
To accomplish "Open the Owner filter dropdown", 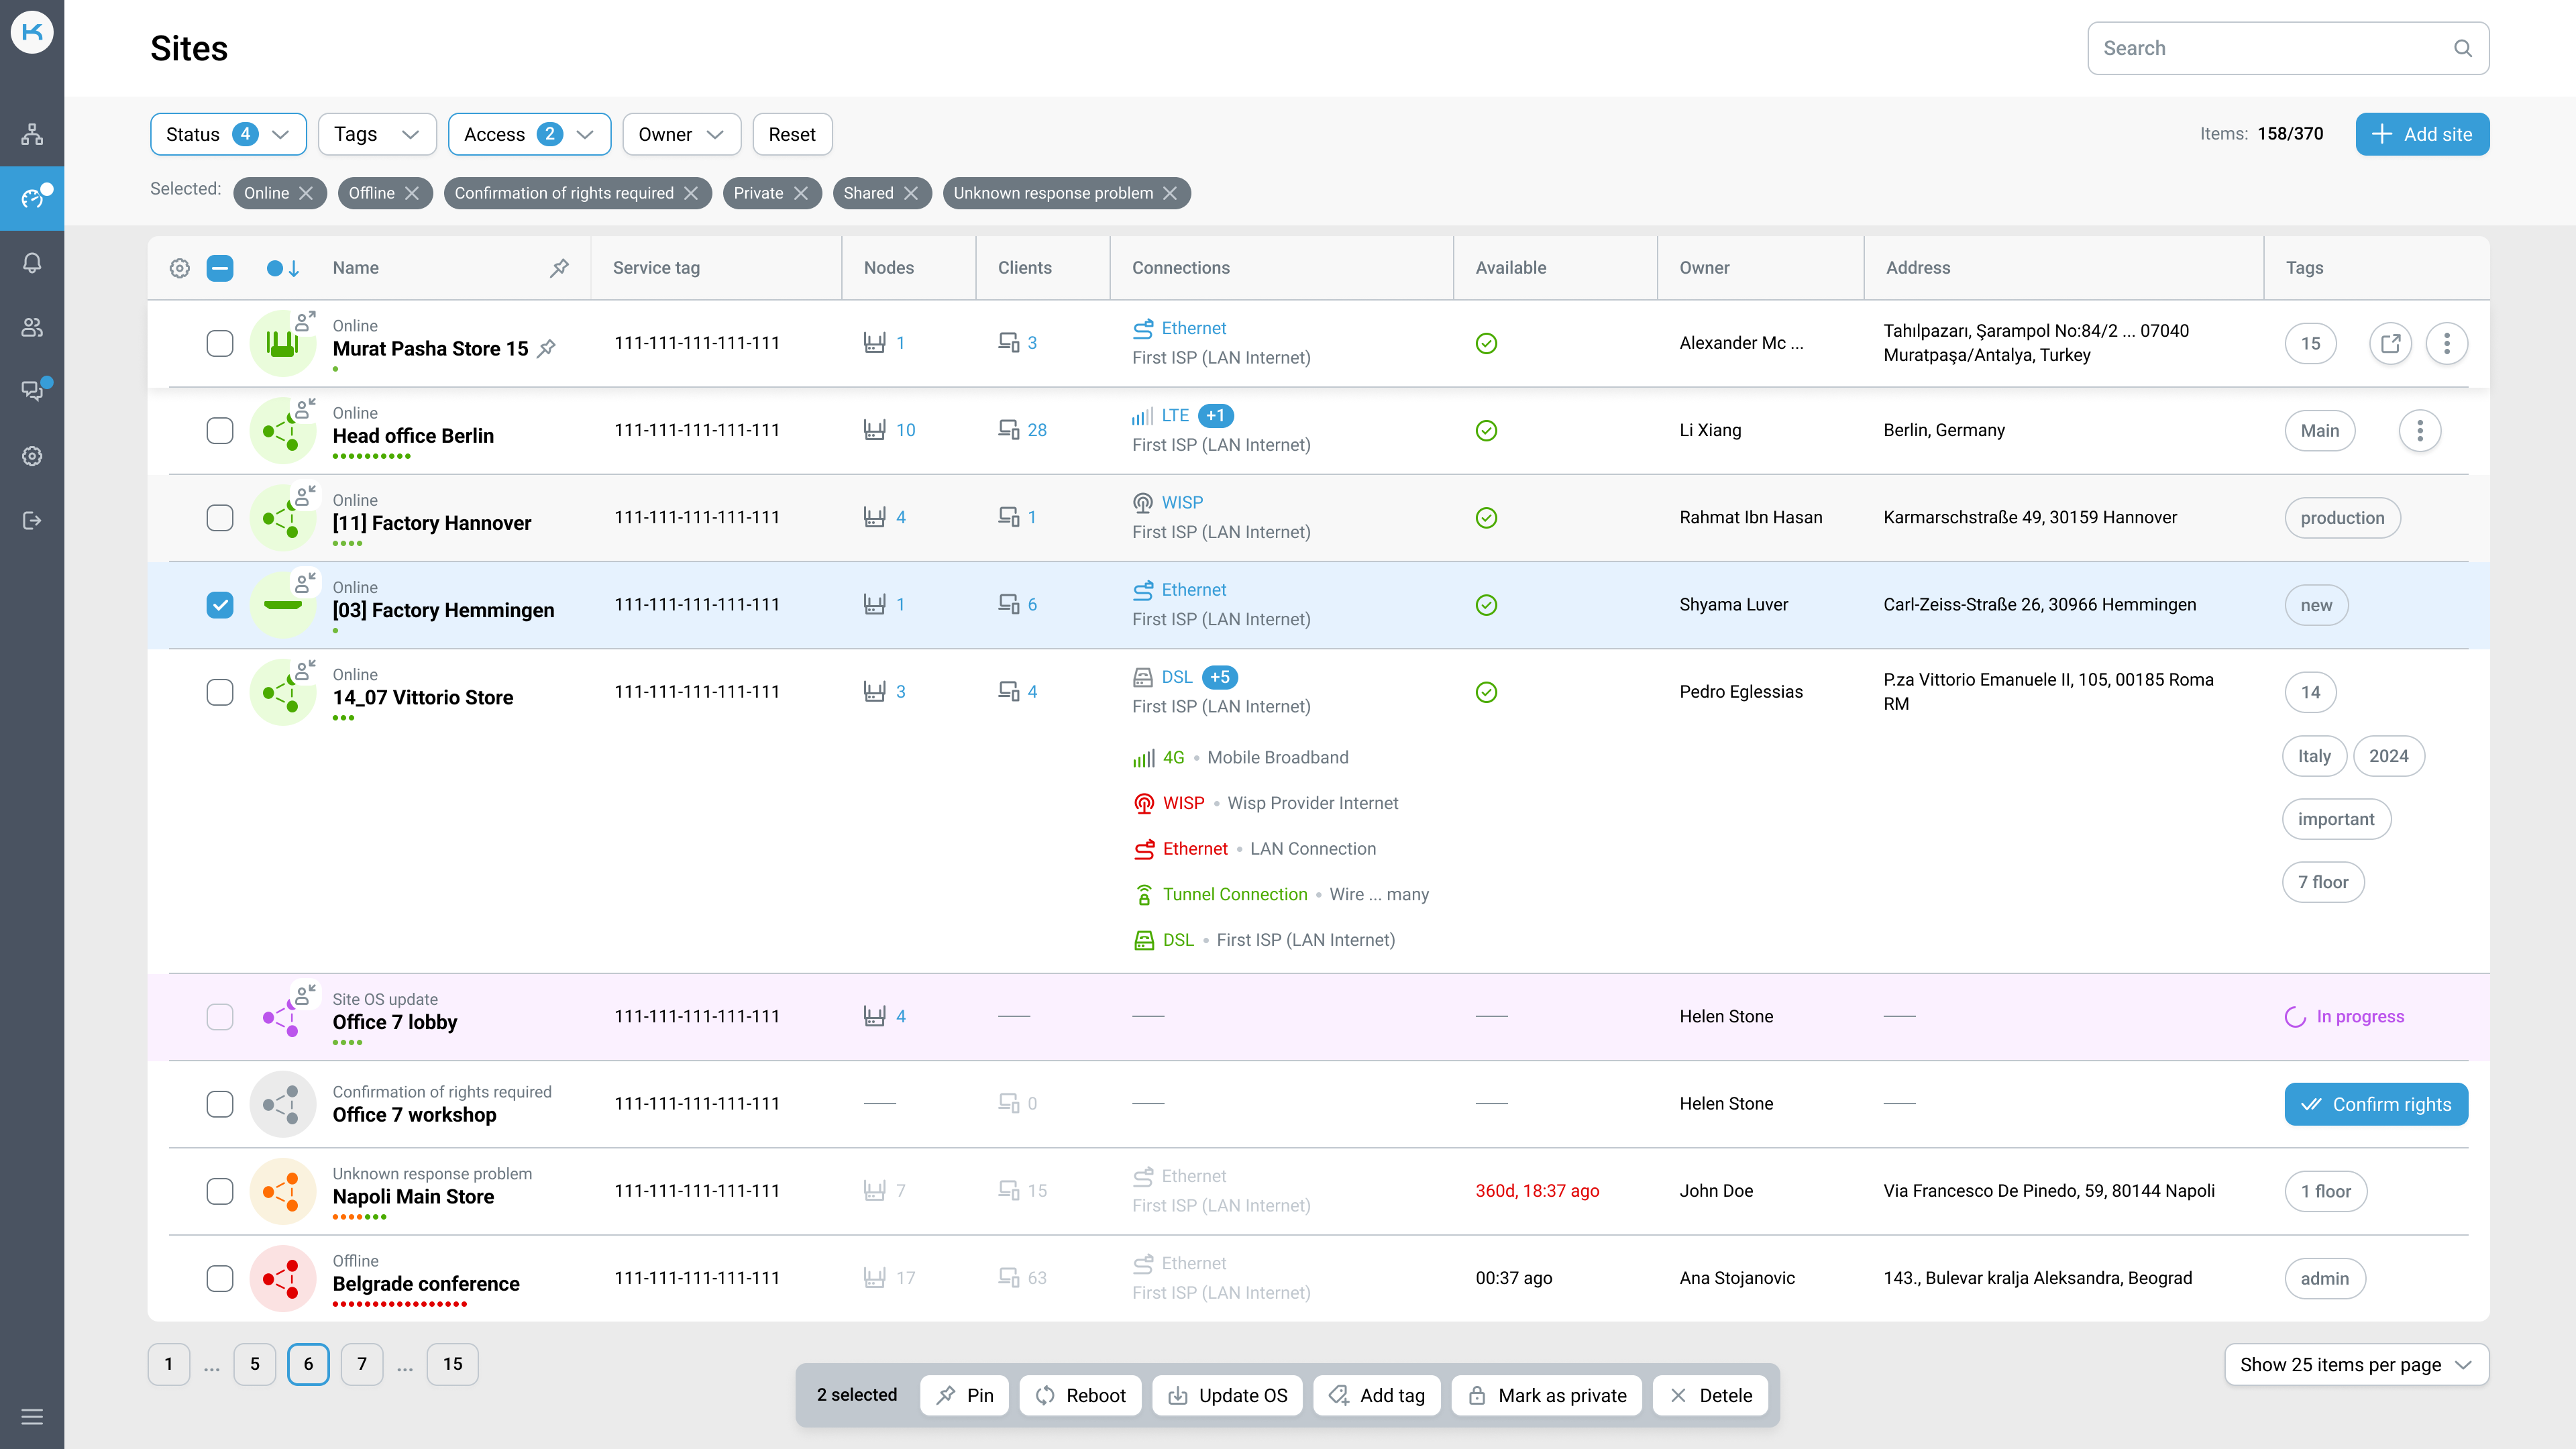I will point(681,134).
